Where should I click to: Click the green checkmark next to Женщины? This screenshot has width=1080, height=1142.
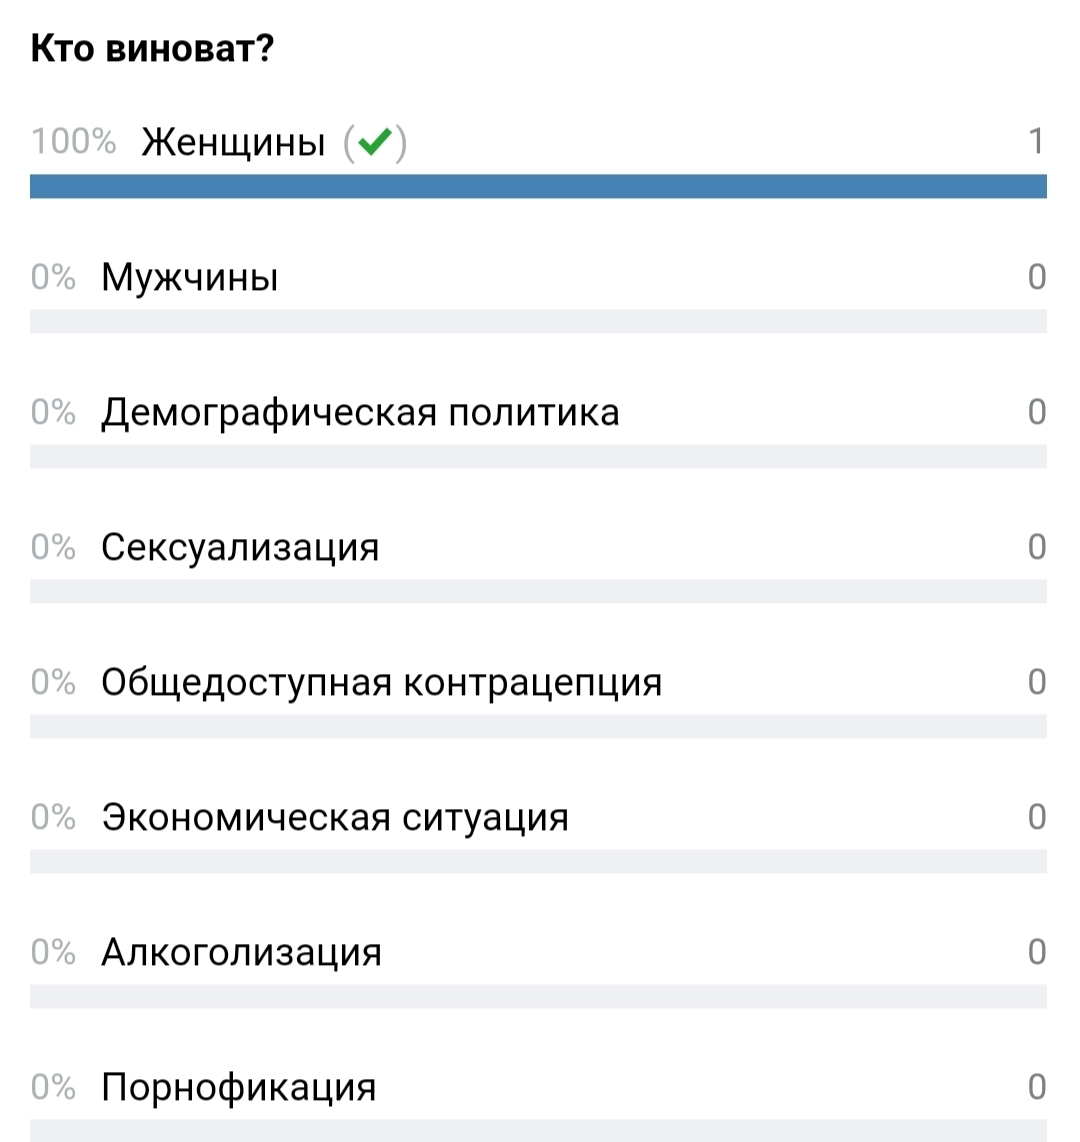(x=374, y=143)
